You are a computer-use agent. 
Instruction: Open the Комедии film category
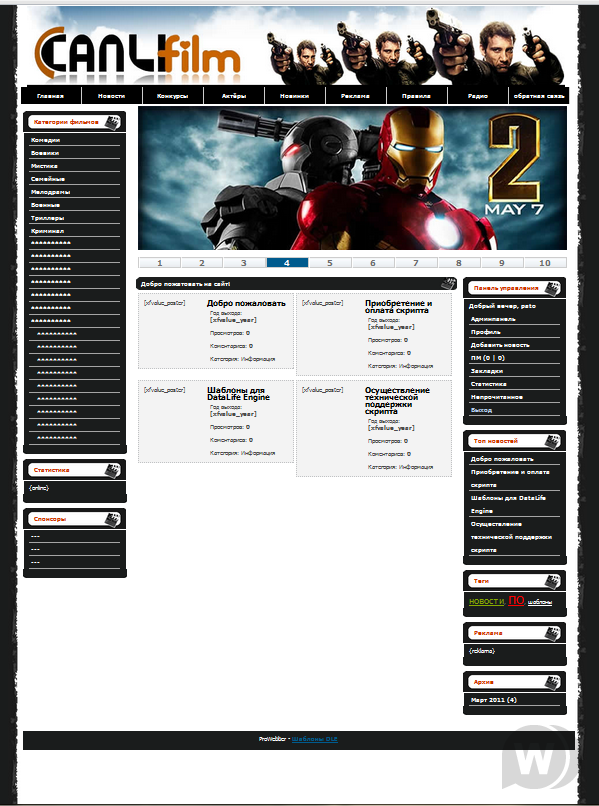[x=45, y=140]
